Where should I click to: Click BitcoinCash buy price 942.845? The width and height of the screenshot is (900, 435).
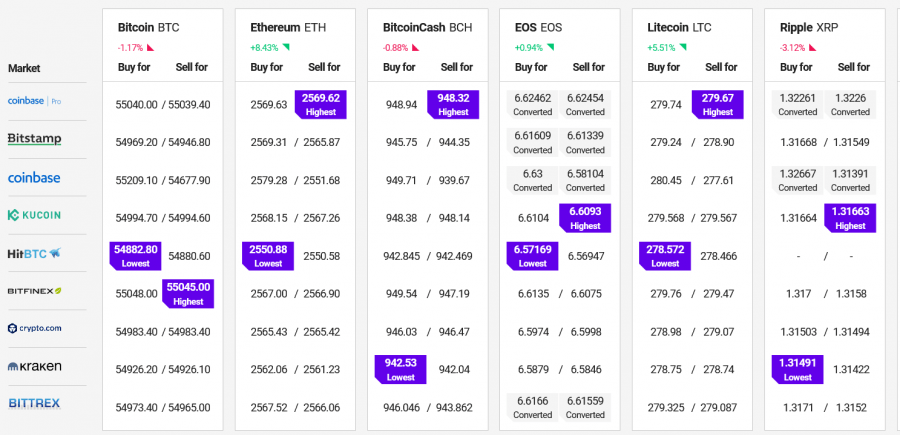[402, 256]
